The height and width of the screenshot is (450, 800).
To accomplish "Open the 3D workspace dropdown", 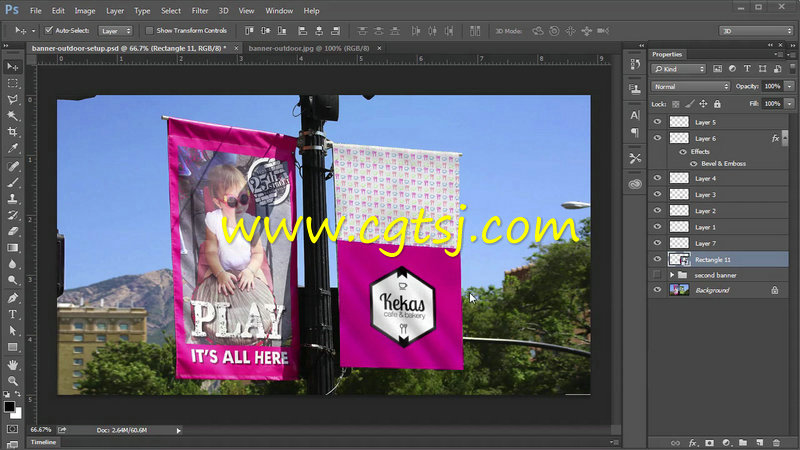I will coord(756,31).
